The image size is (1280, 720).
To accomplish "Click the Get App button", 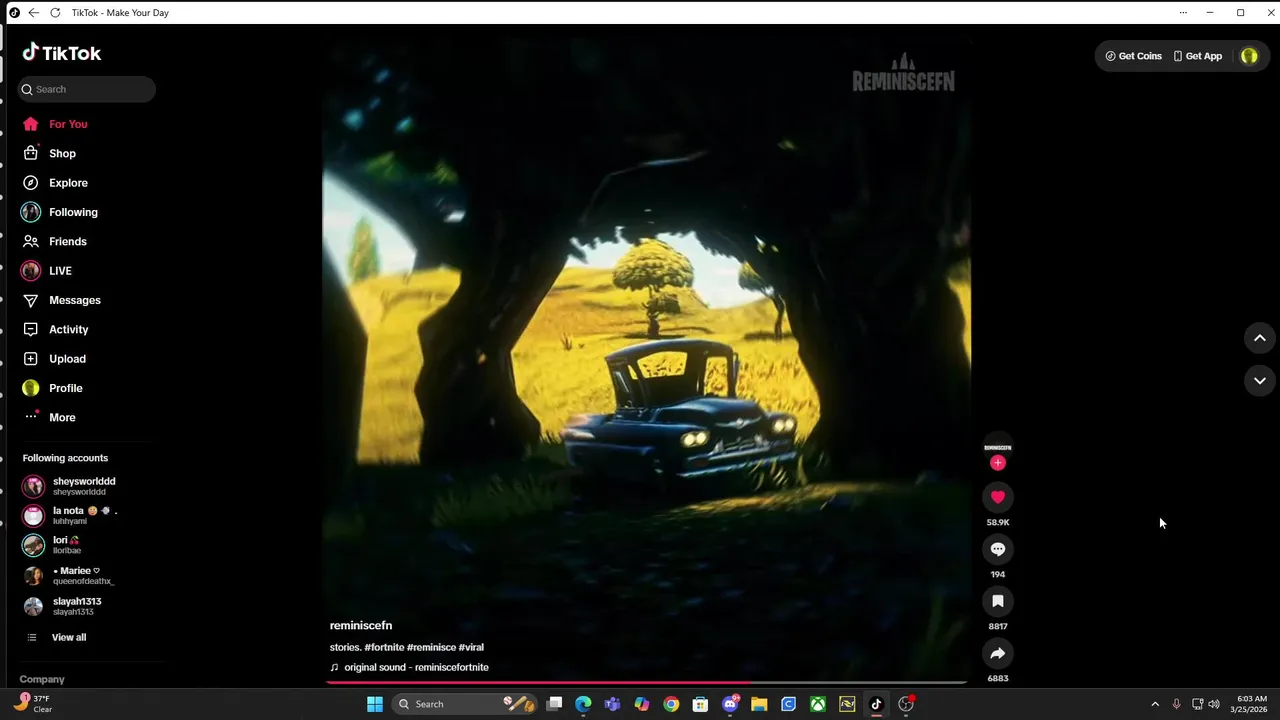I will [x=1197, y=56].
